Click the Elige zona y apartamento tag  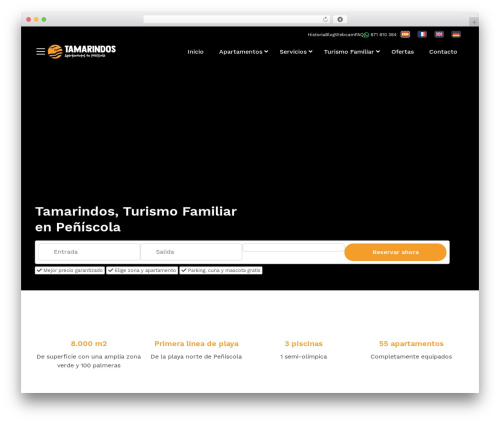click(142, 270)
